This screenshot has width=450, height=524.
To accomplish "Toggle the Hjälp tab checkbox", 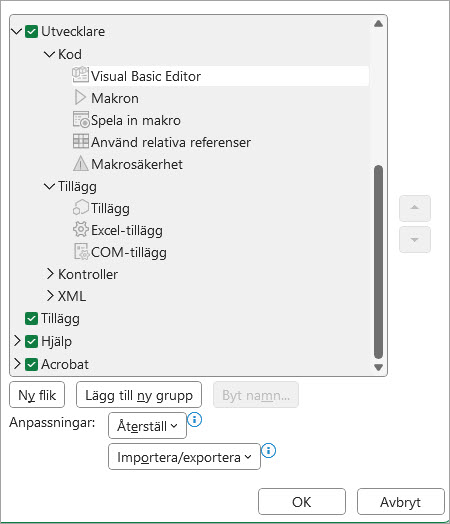I will [x=31, y=341].
